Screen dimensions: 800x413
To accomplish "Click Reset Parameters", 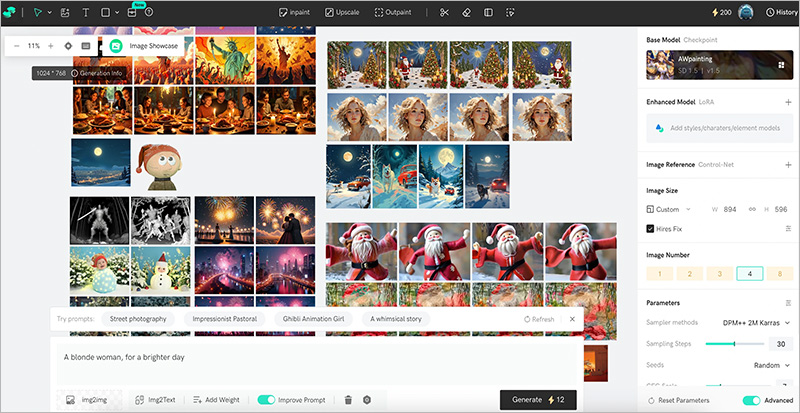I will [679, 400].
